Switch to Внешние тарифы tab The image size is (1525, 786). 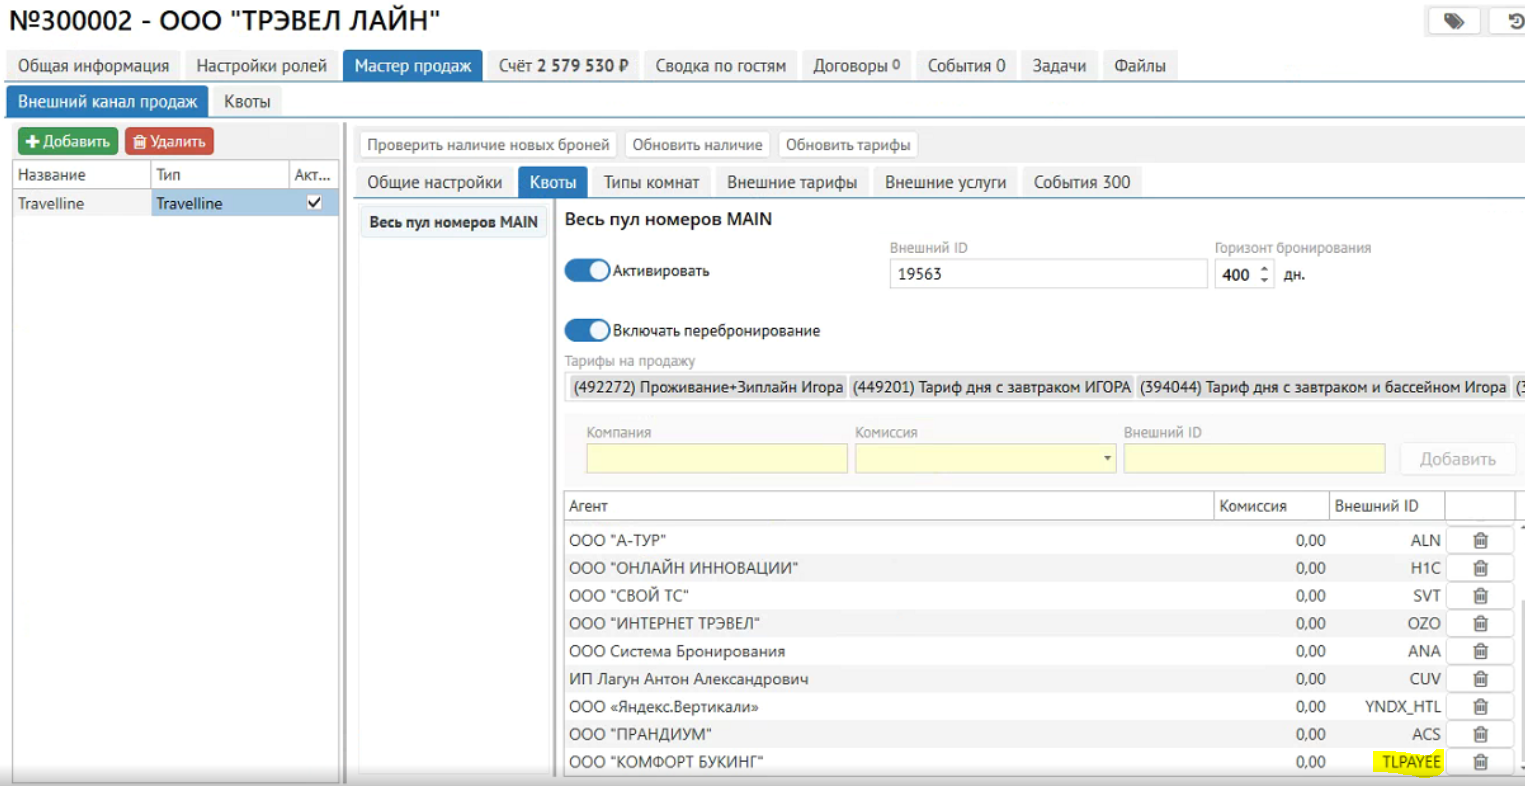[791, 182]
